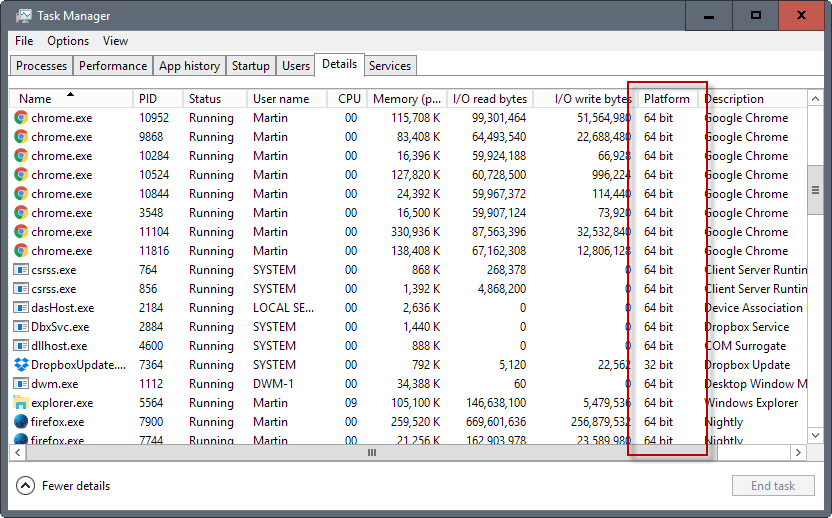Click the Chrome icon in the PID 9868 row
The height and width of the screenshot is (518, 832).
pyautogui.click(x=21, y=137)
